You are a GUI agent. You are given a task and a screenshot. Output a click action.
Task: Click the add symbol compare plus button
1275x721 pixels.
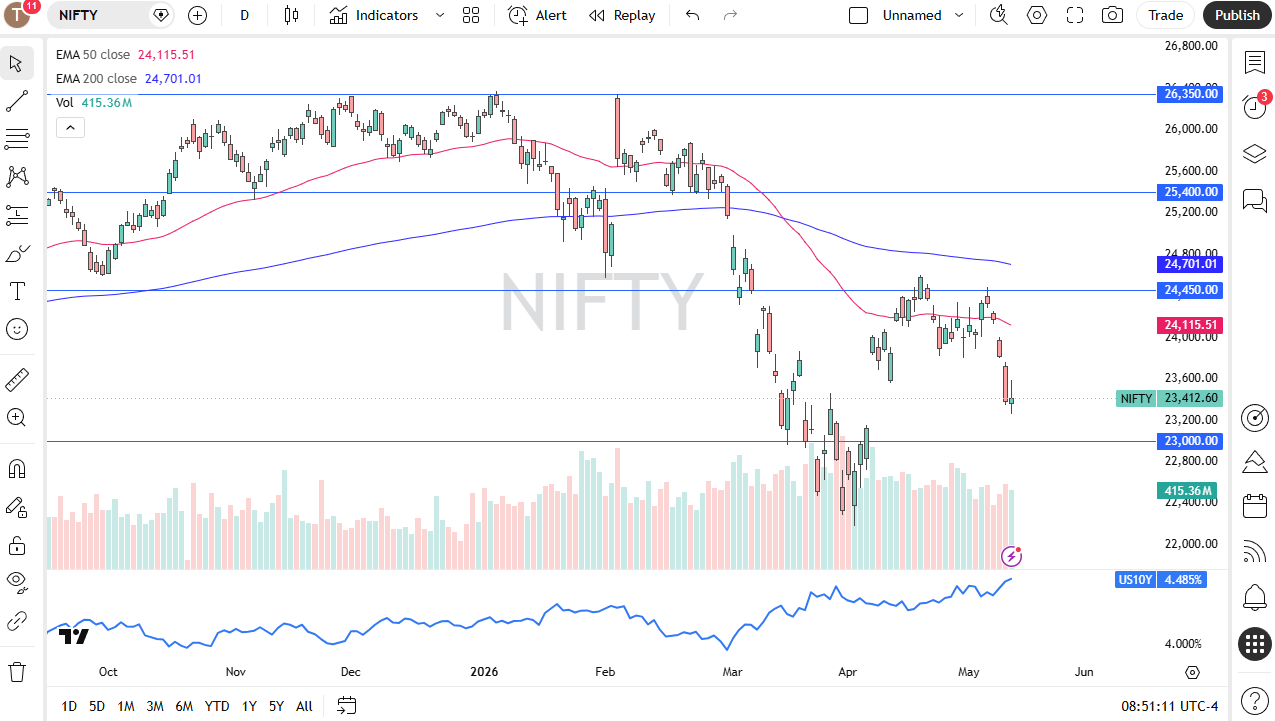click(x=197, y=15)
